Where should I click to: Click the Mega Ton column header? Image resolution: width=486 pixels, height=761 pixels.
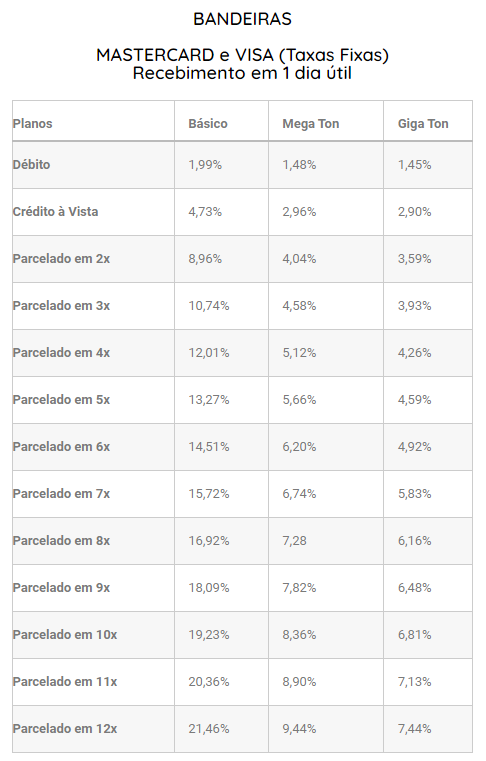326,121
